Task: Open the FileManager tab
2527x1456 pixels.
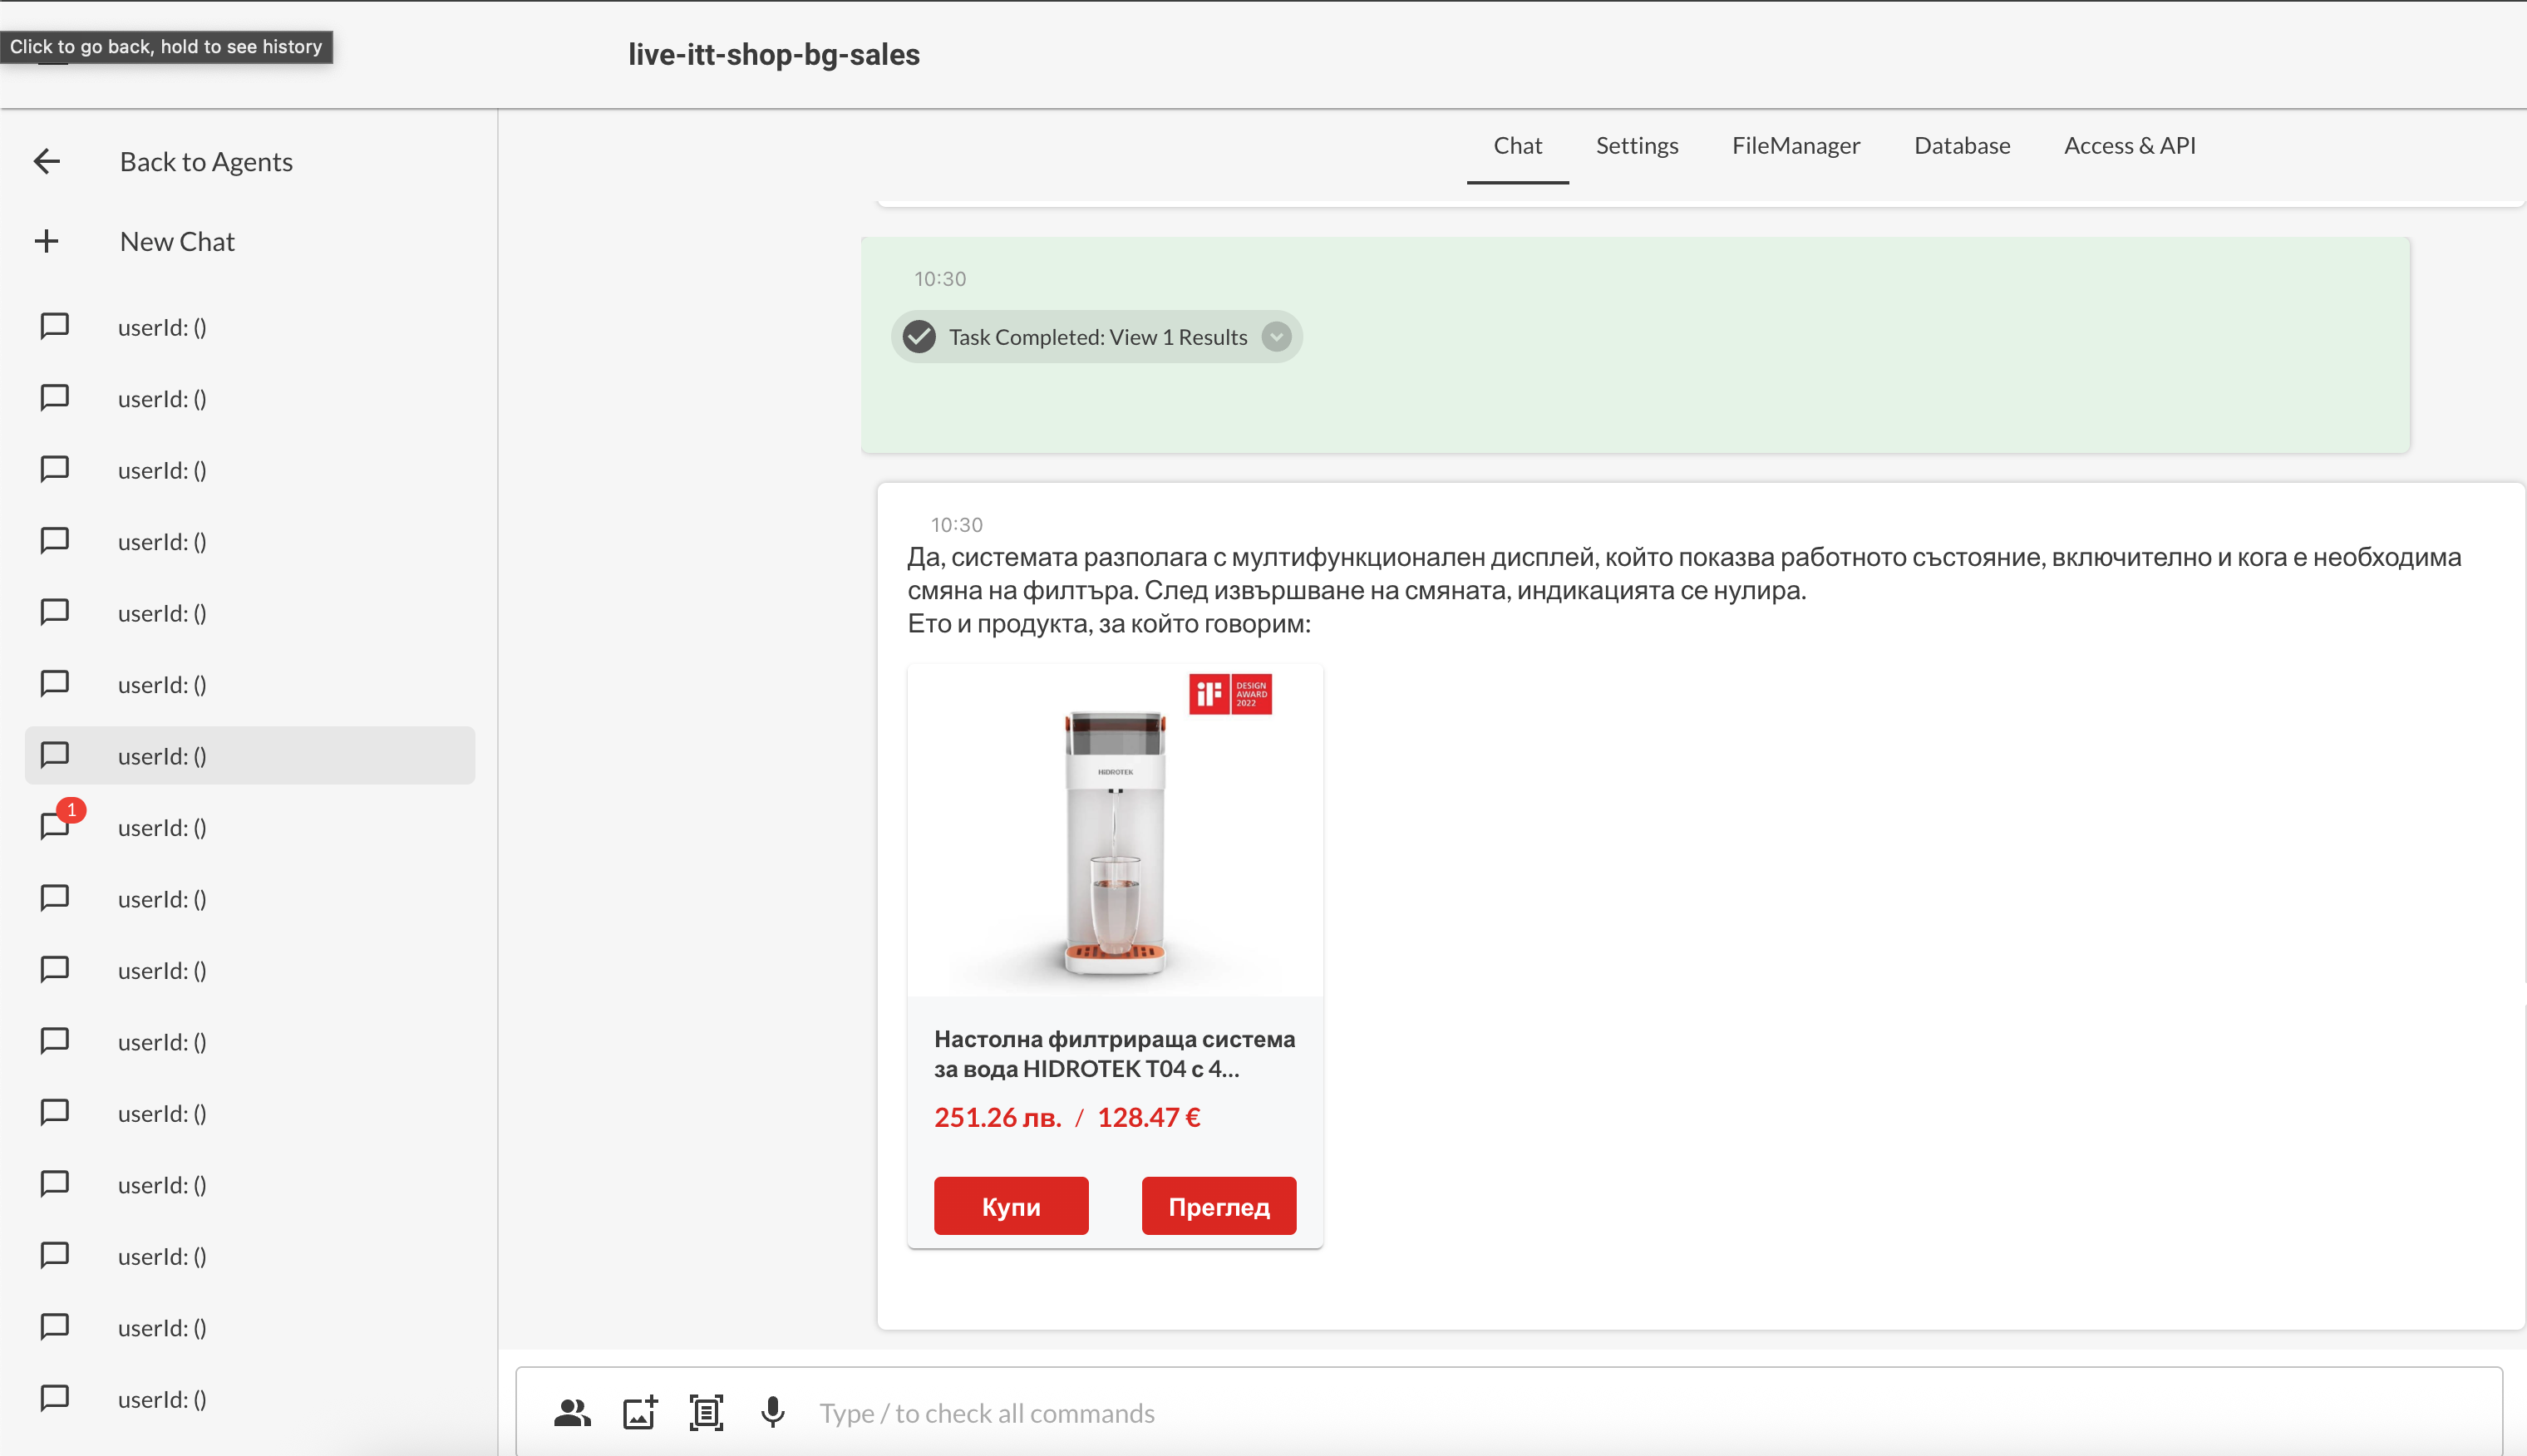Action: point(1795,146)
